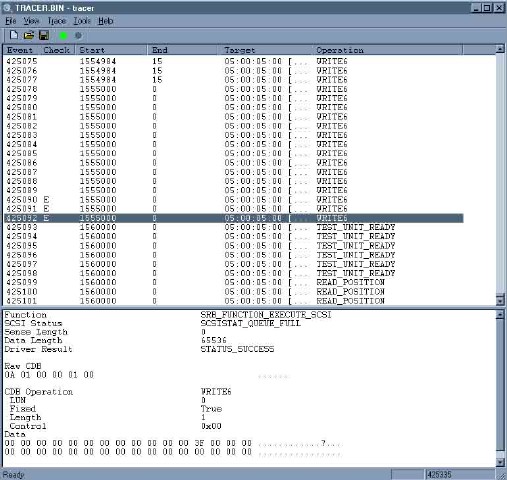
Task: Open the Tools menu
Action: point(82,21)
